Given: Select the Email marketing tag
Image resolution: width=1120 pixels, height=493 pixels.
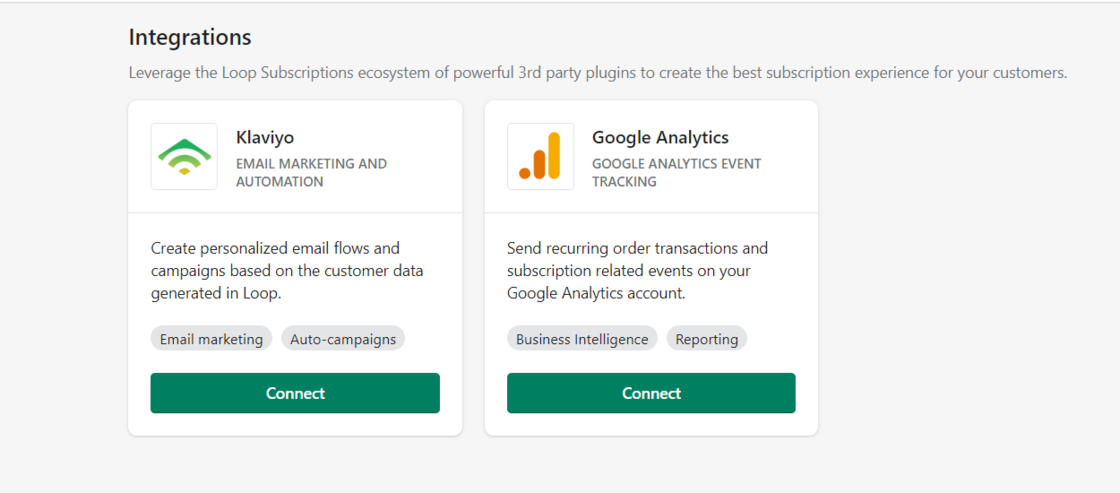Looking at the screenshot, I should [x=211, y=339].
